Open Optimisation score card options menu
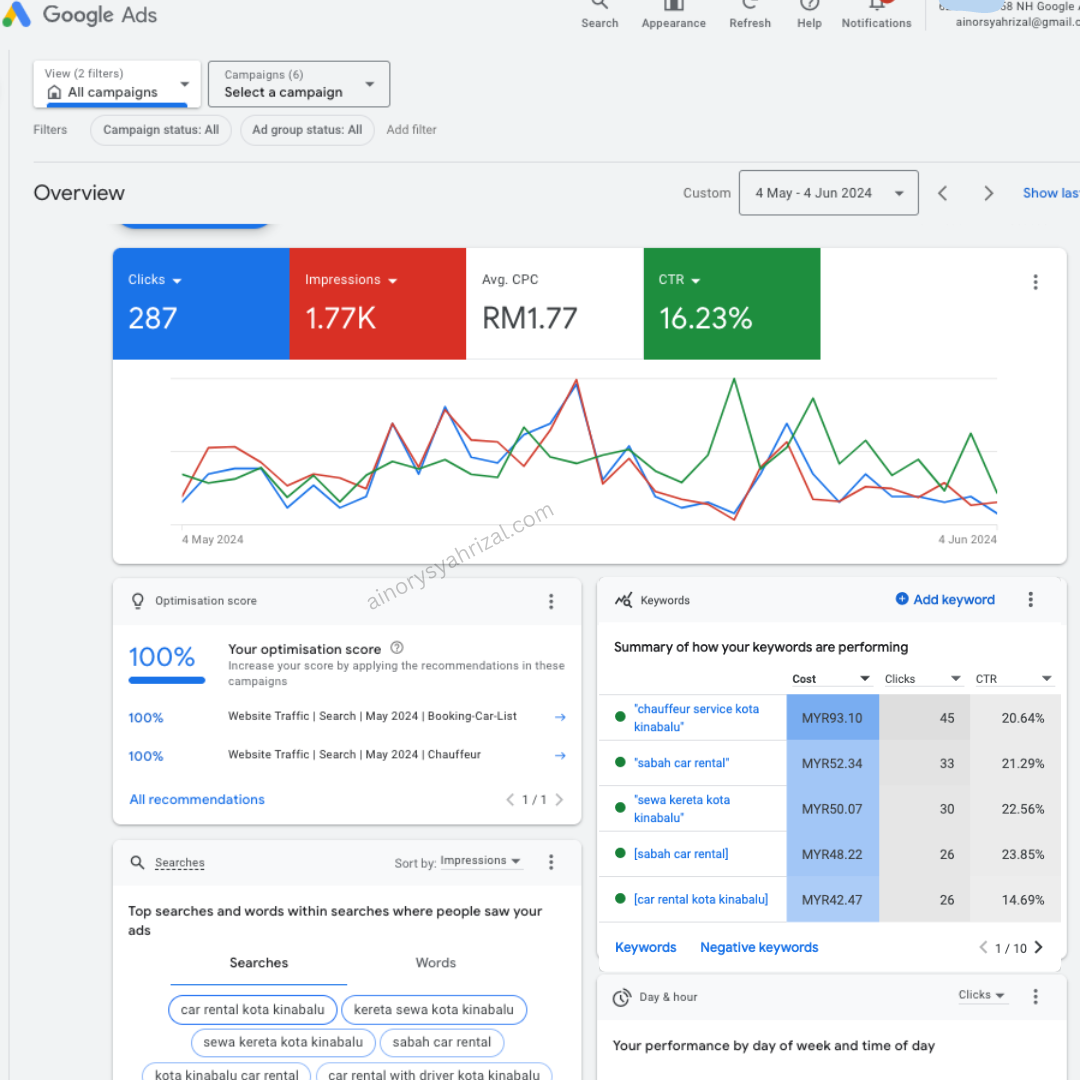Viewport: 1080px width, 1080px height. [x=550, y=601]
